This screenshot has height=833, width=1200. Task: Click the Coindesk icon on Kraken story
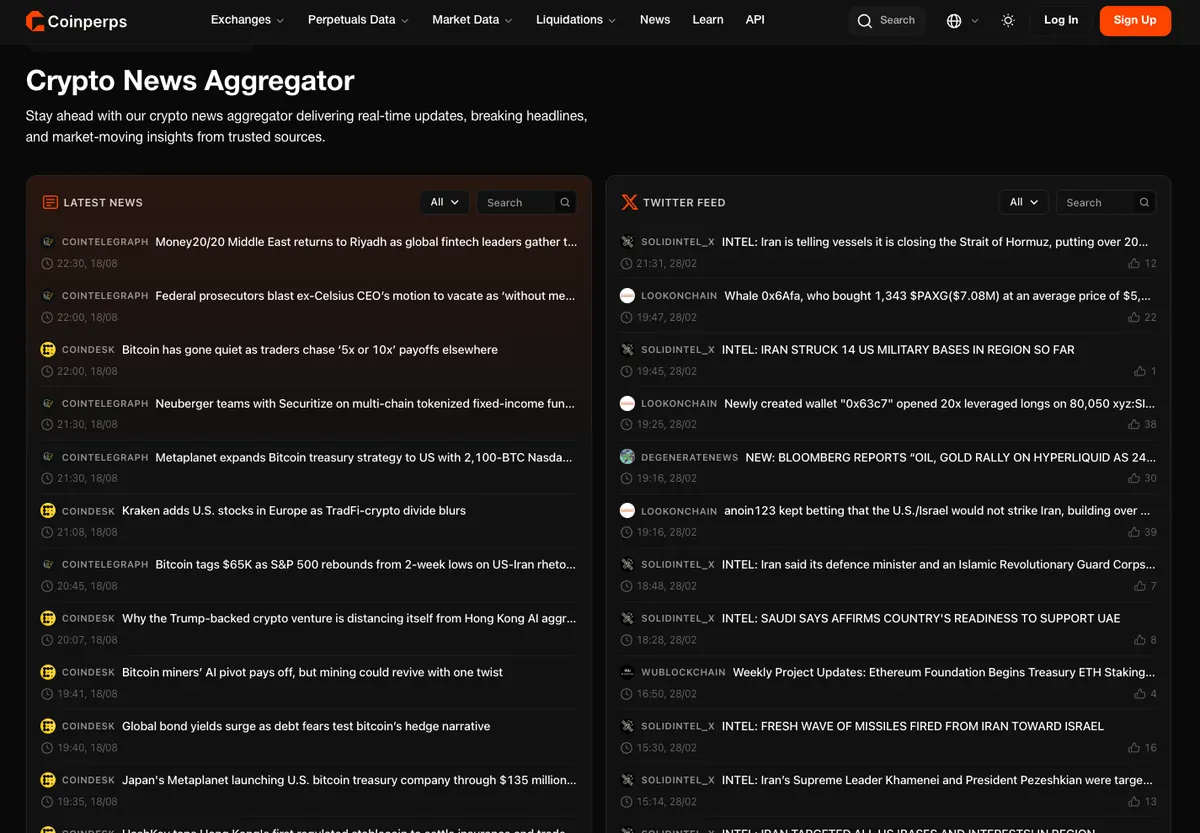coord(48,511)
